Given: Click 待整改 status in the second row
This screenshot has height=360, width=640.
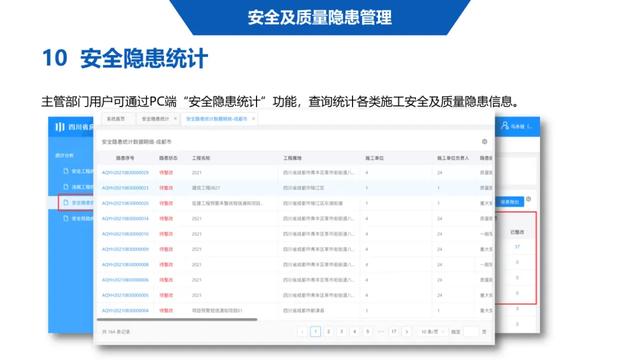Looking at the screenshot, I should (x=166, y=188).
